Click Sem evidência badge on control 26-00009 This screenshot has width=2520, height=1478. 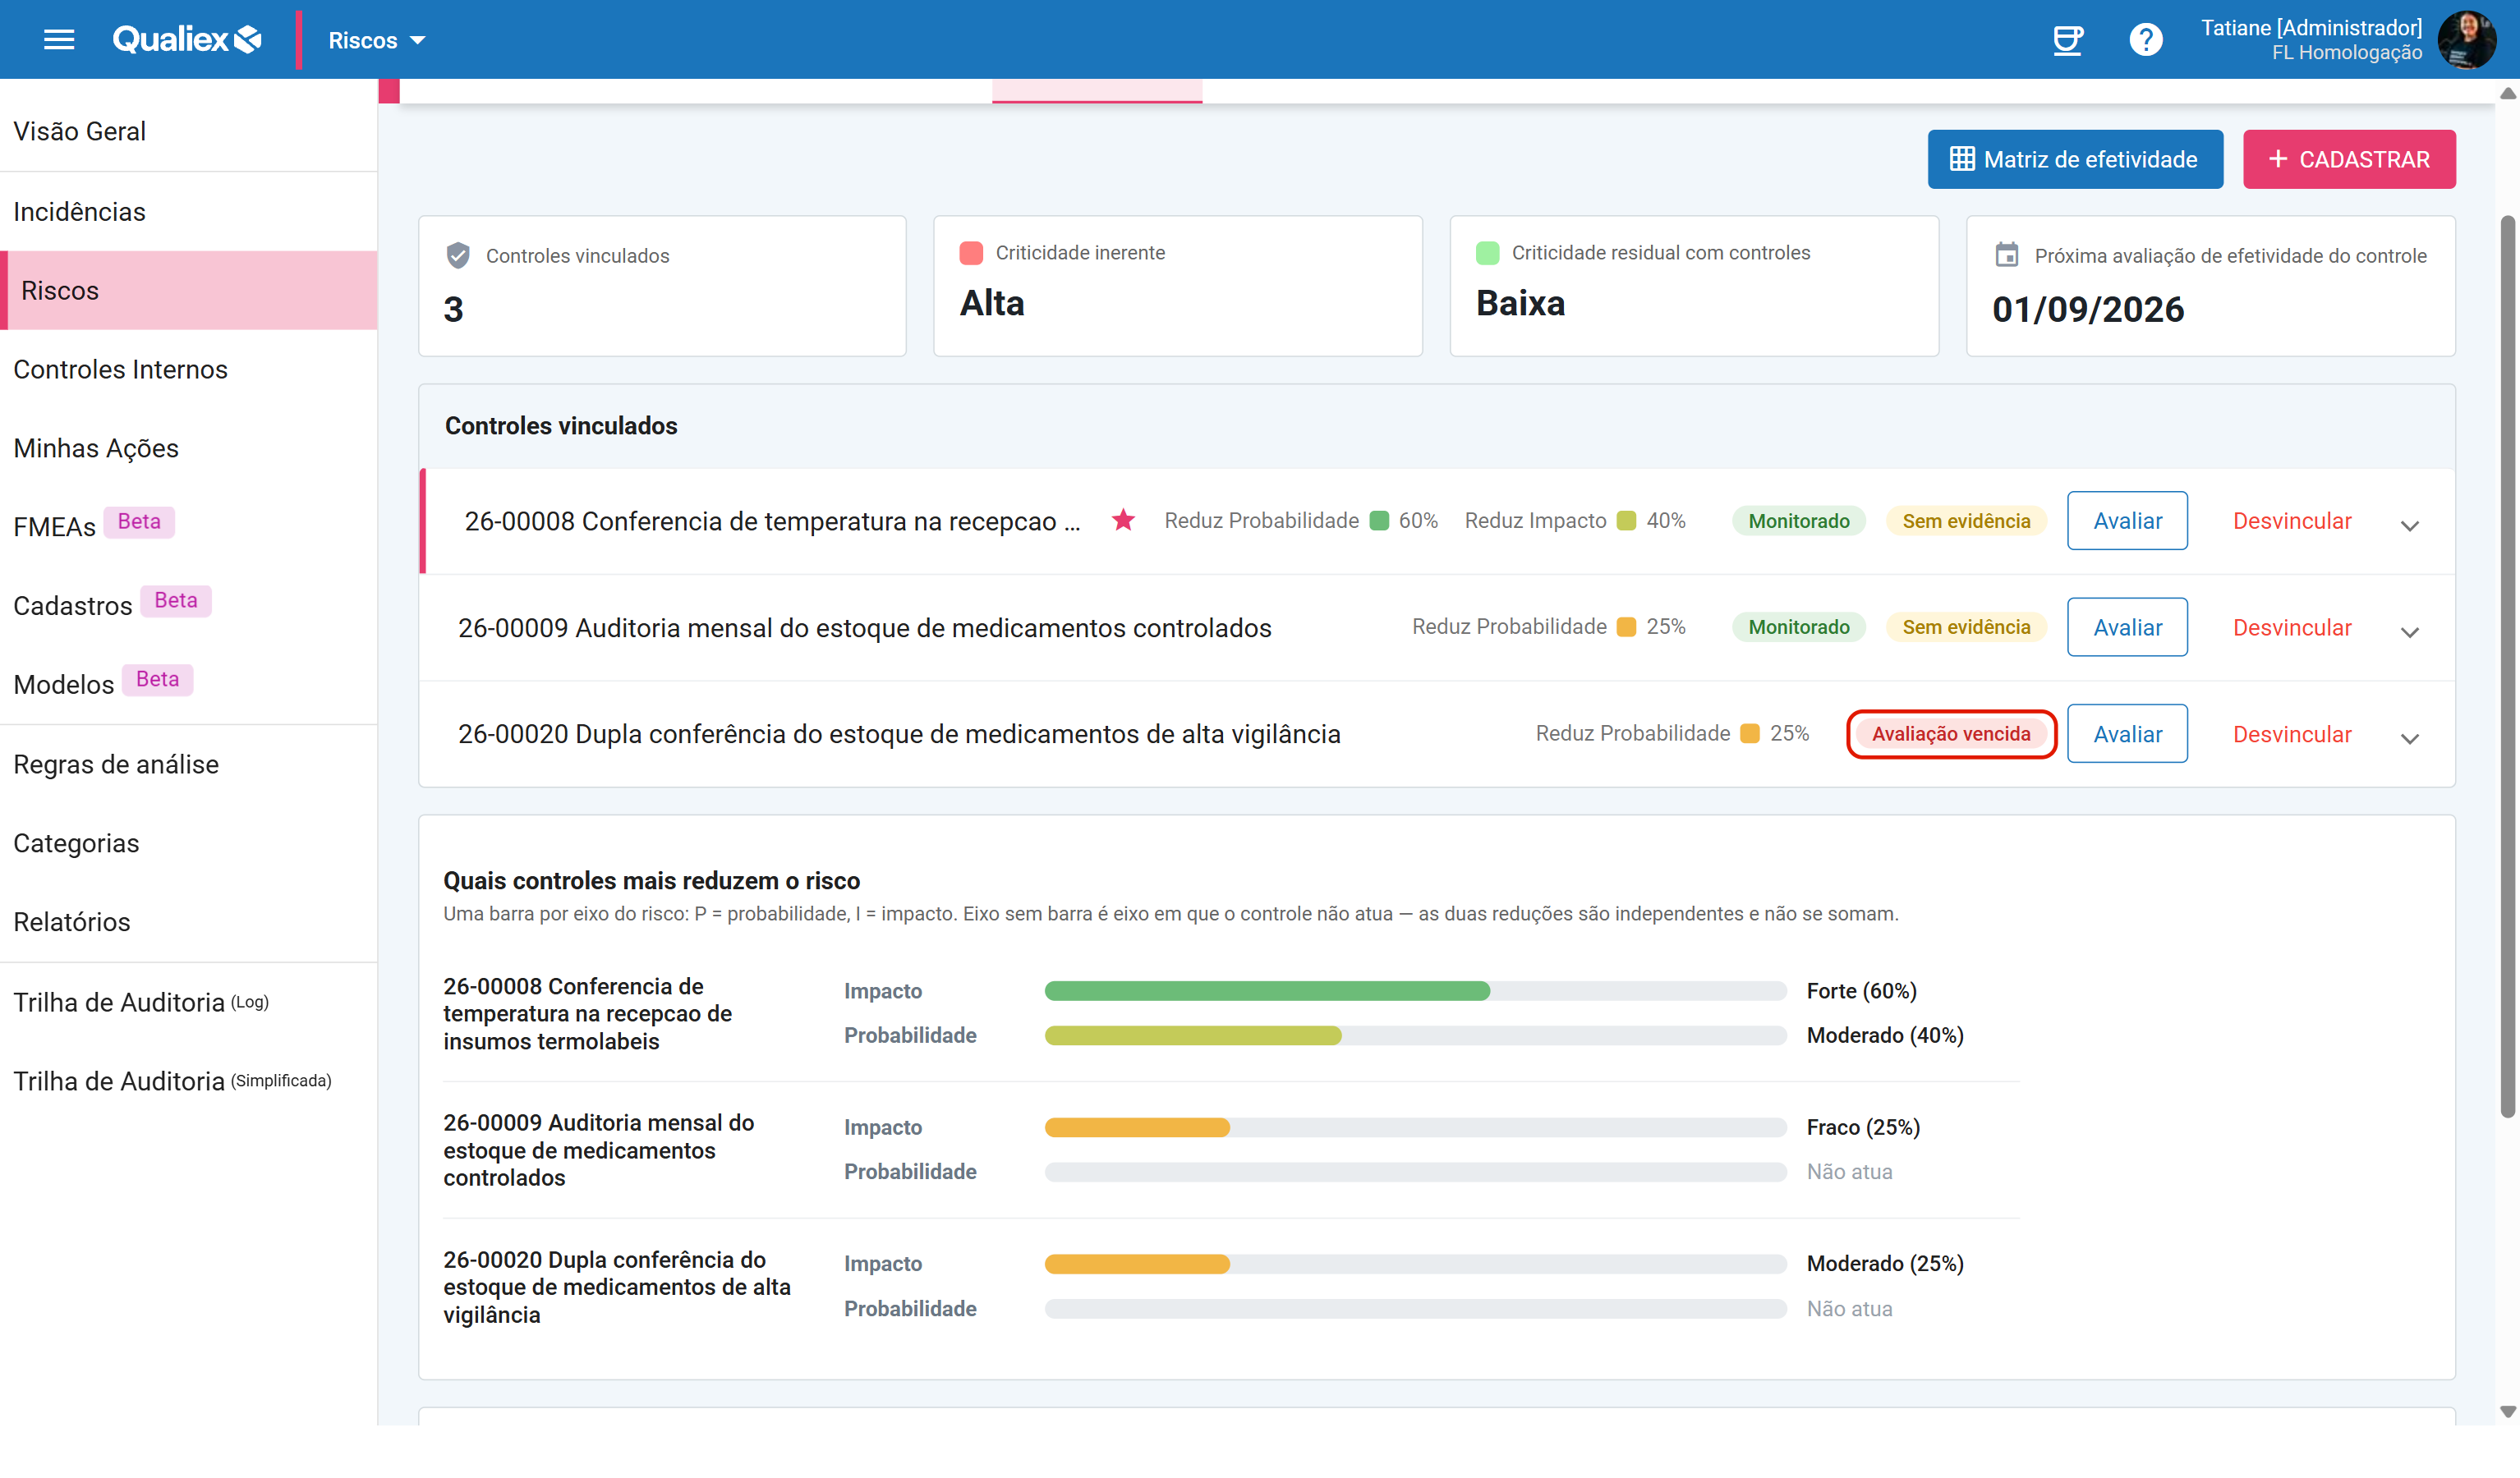click(1965, 627)
